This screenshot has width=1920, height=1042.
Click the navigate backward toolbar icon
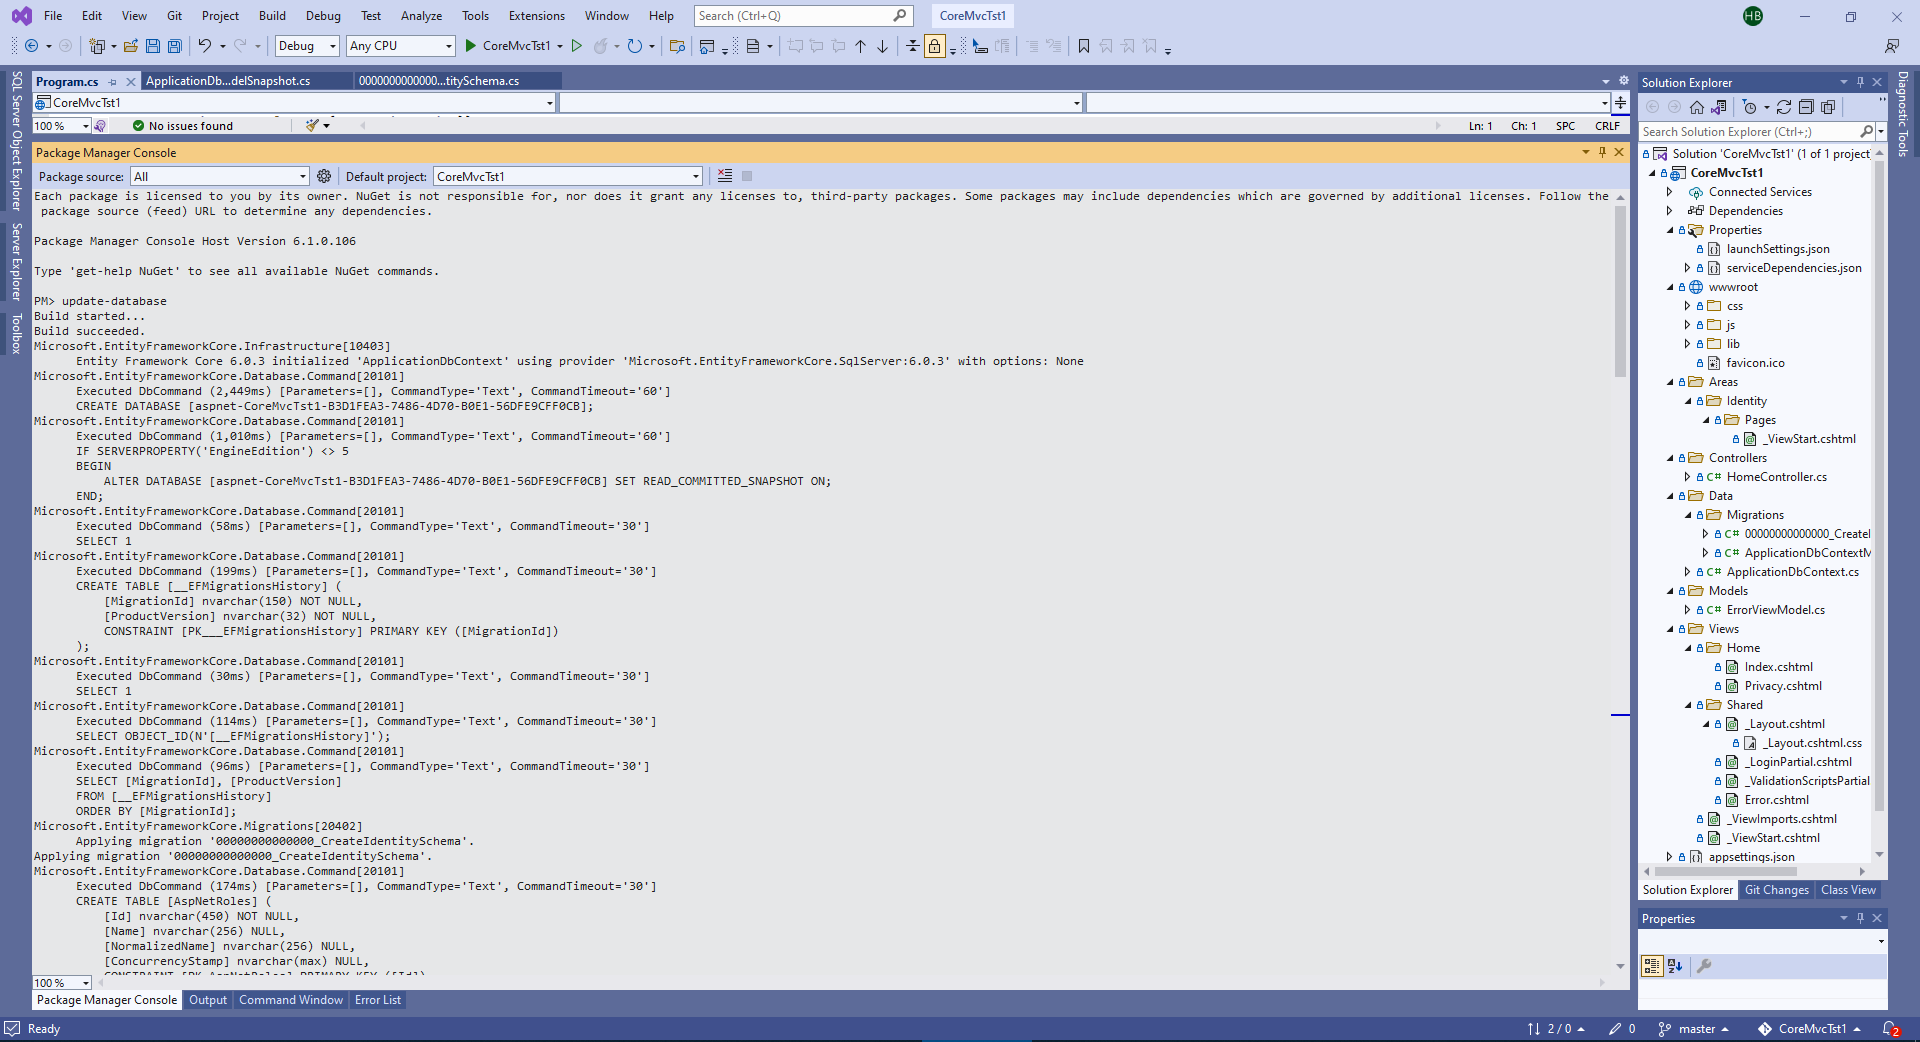tap(32, 46)
